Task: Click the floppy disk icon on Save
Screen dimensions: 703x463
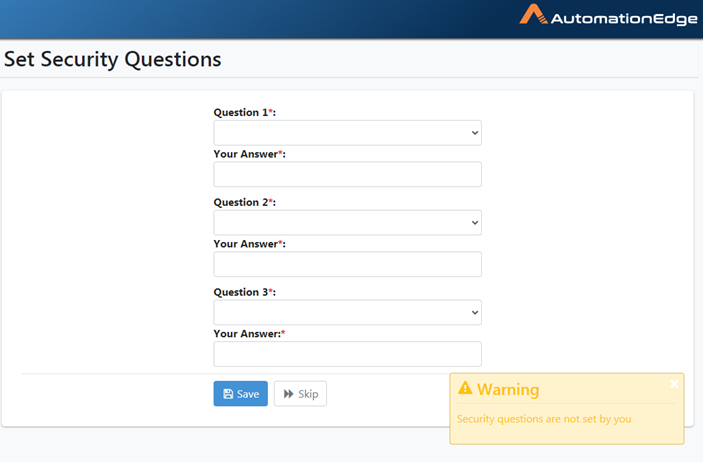Action: pyautogui.click(x=228, y=394)
